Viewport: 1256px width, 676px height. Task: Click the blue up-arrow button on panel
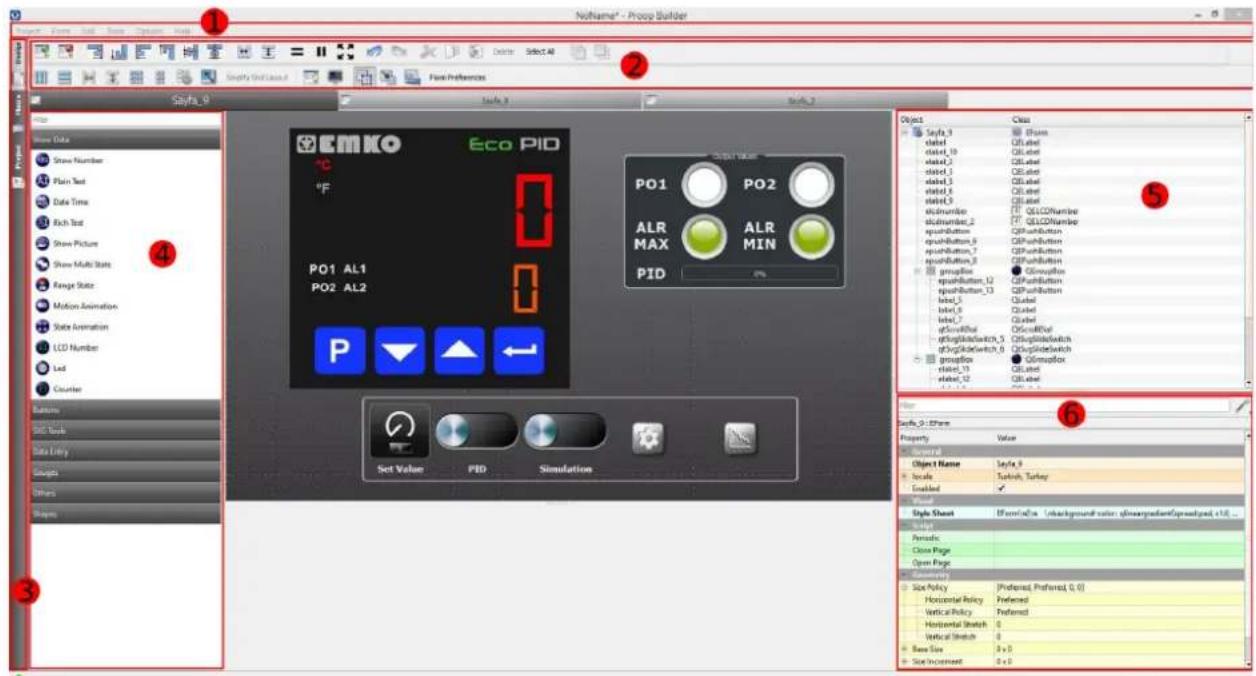point(459,352)
